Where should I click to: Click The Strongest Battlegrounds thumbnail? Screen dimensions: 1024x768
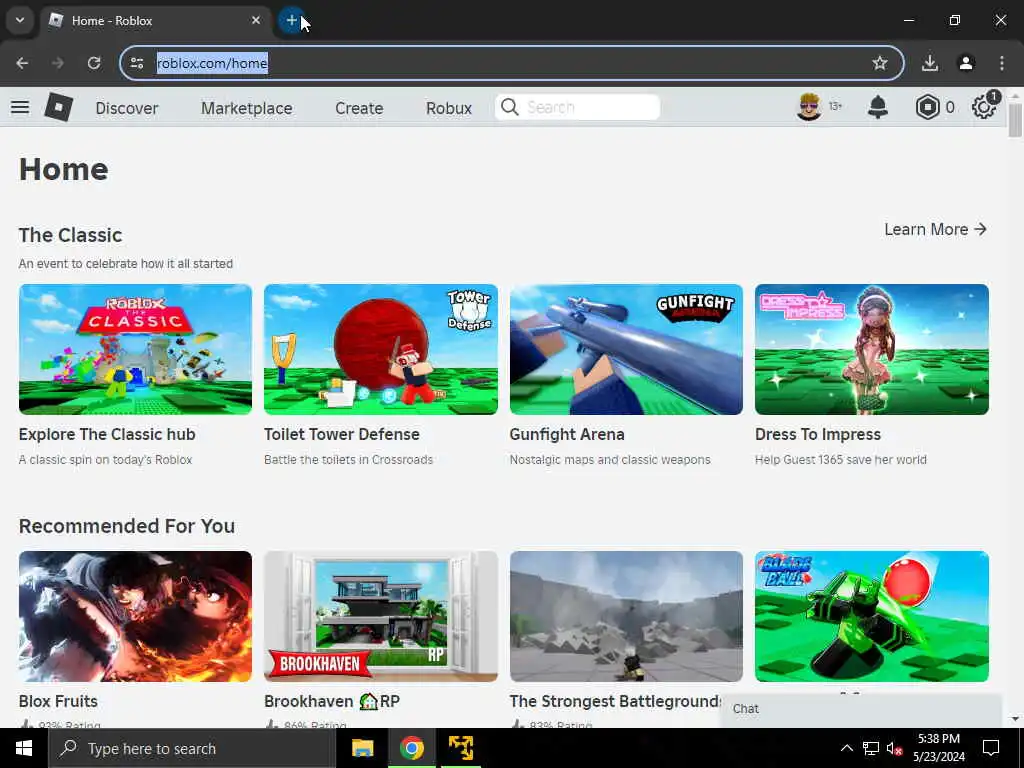(x=626, y=616)
